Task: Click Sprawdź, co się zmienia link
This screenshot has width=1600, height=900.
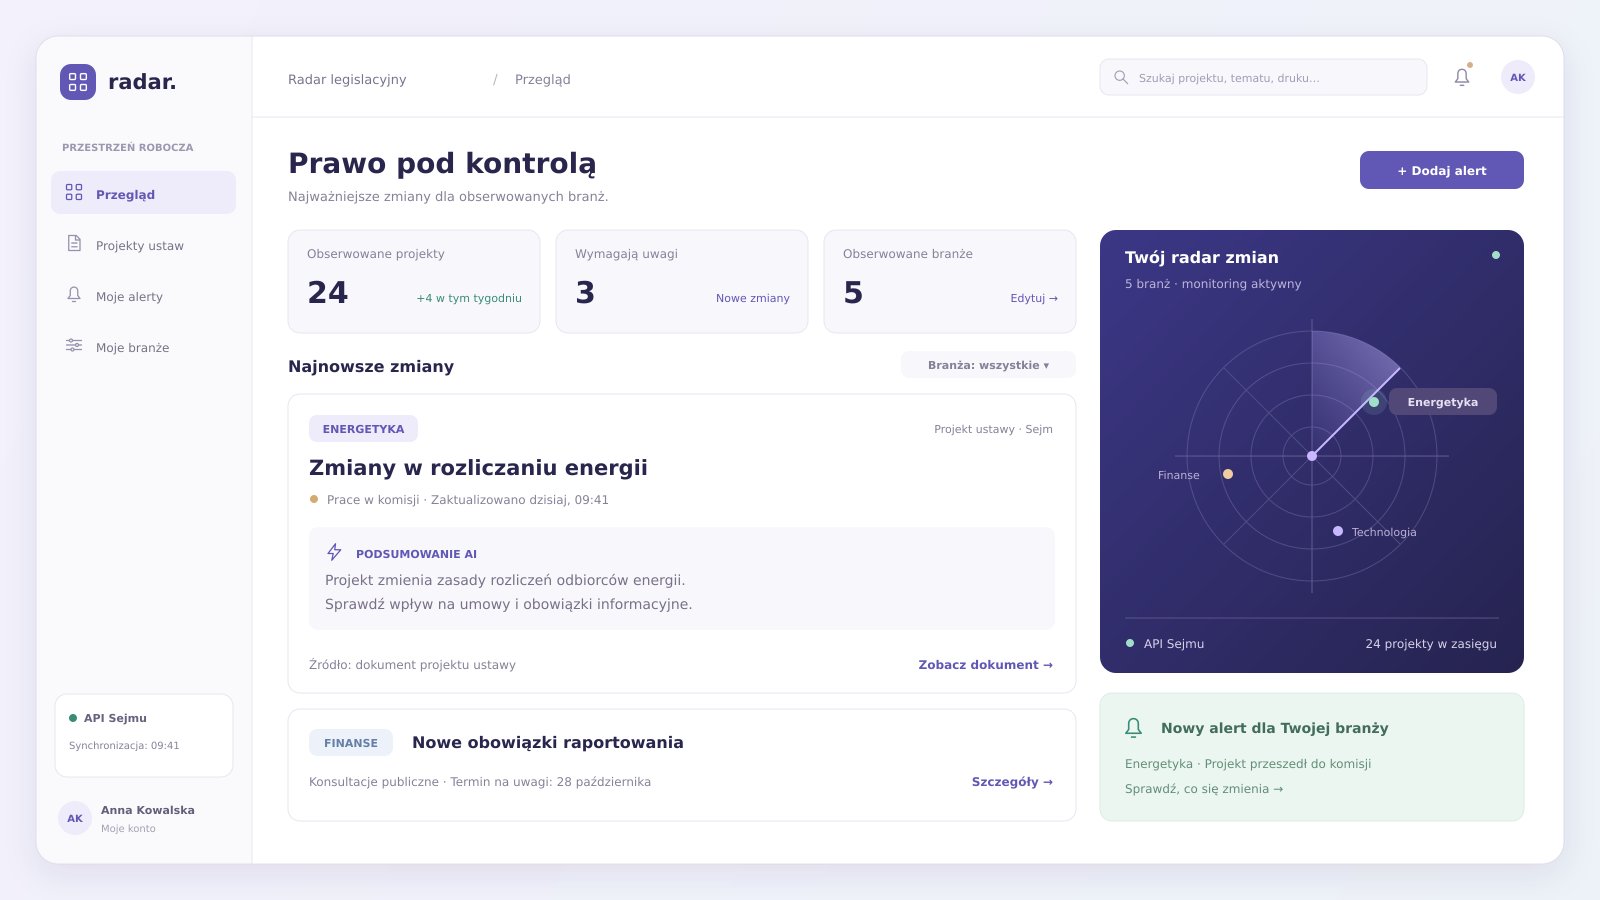Action: pos(1204,789)
